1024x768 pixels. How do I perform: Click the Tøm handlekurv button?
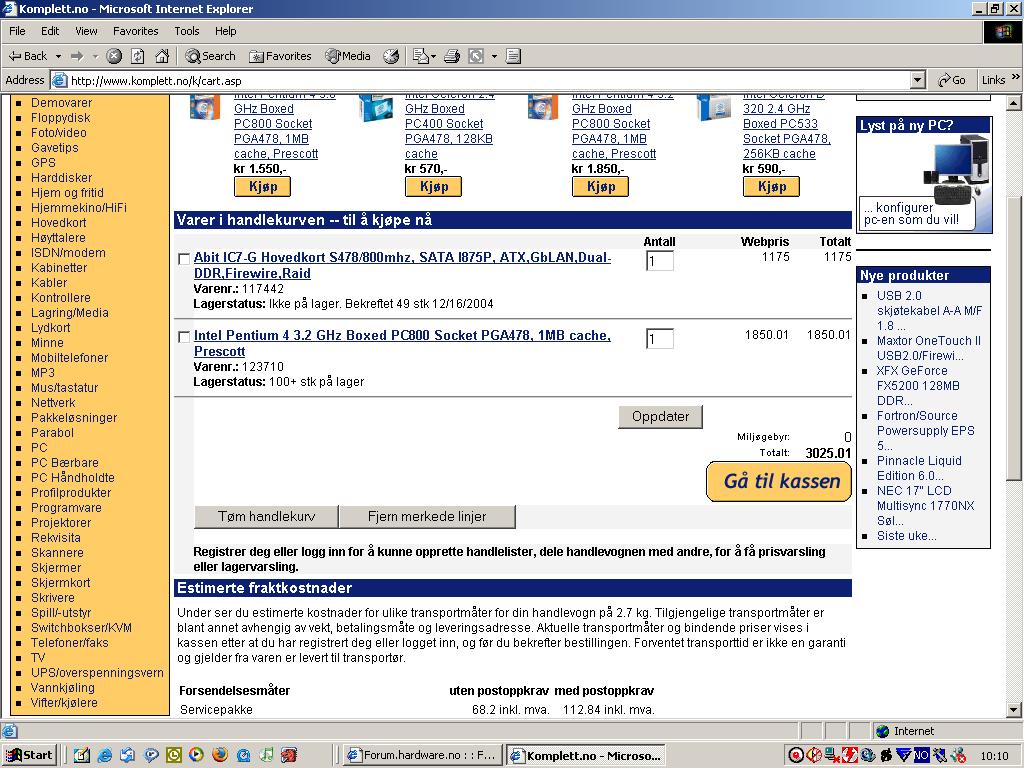(266, 517)
